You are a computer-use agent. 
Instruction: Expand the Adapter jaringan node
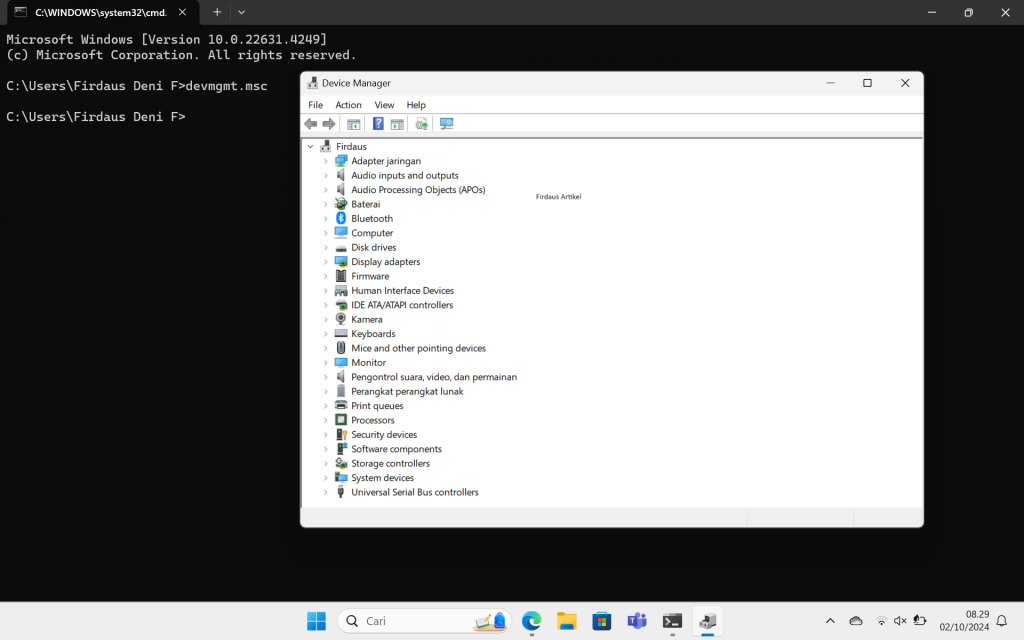(x=325, y=161)
